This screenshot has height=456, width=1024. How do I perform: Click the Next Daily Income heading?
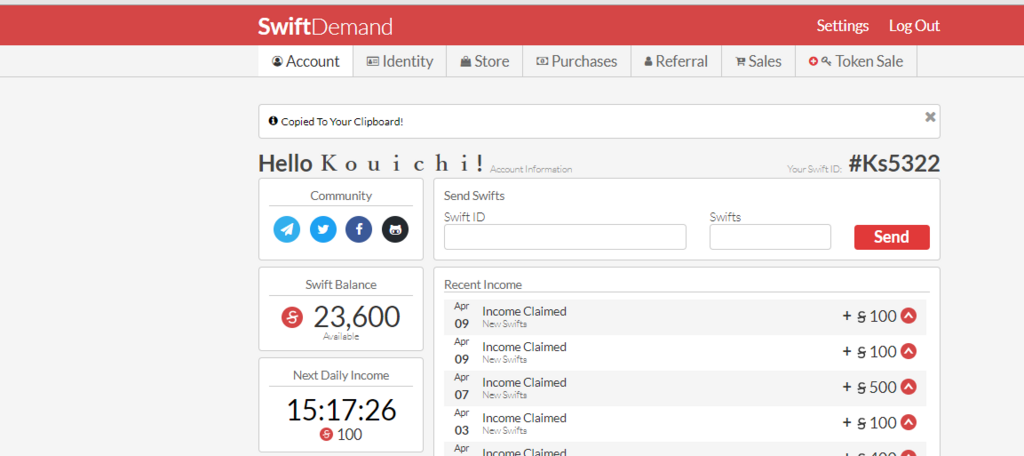tap(341, 376)
